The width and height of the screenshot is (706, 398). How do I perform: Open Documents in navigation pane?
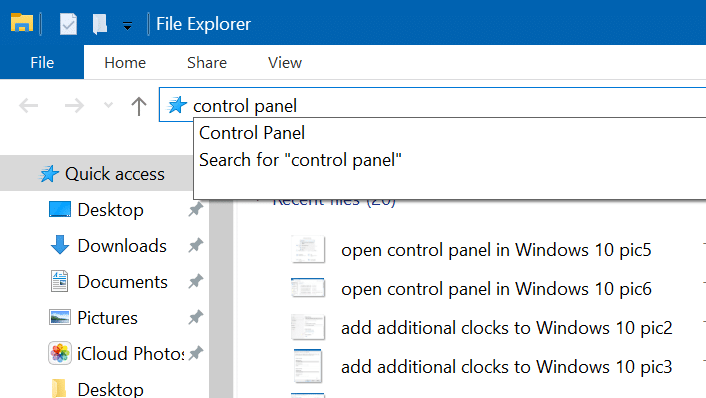coord(122,282)
